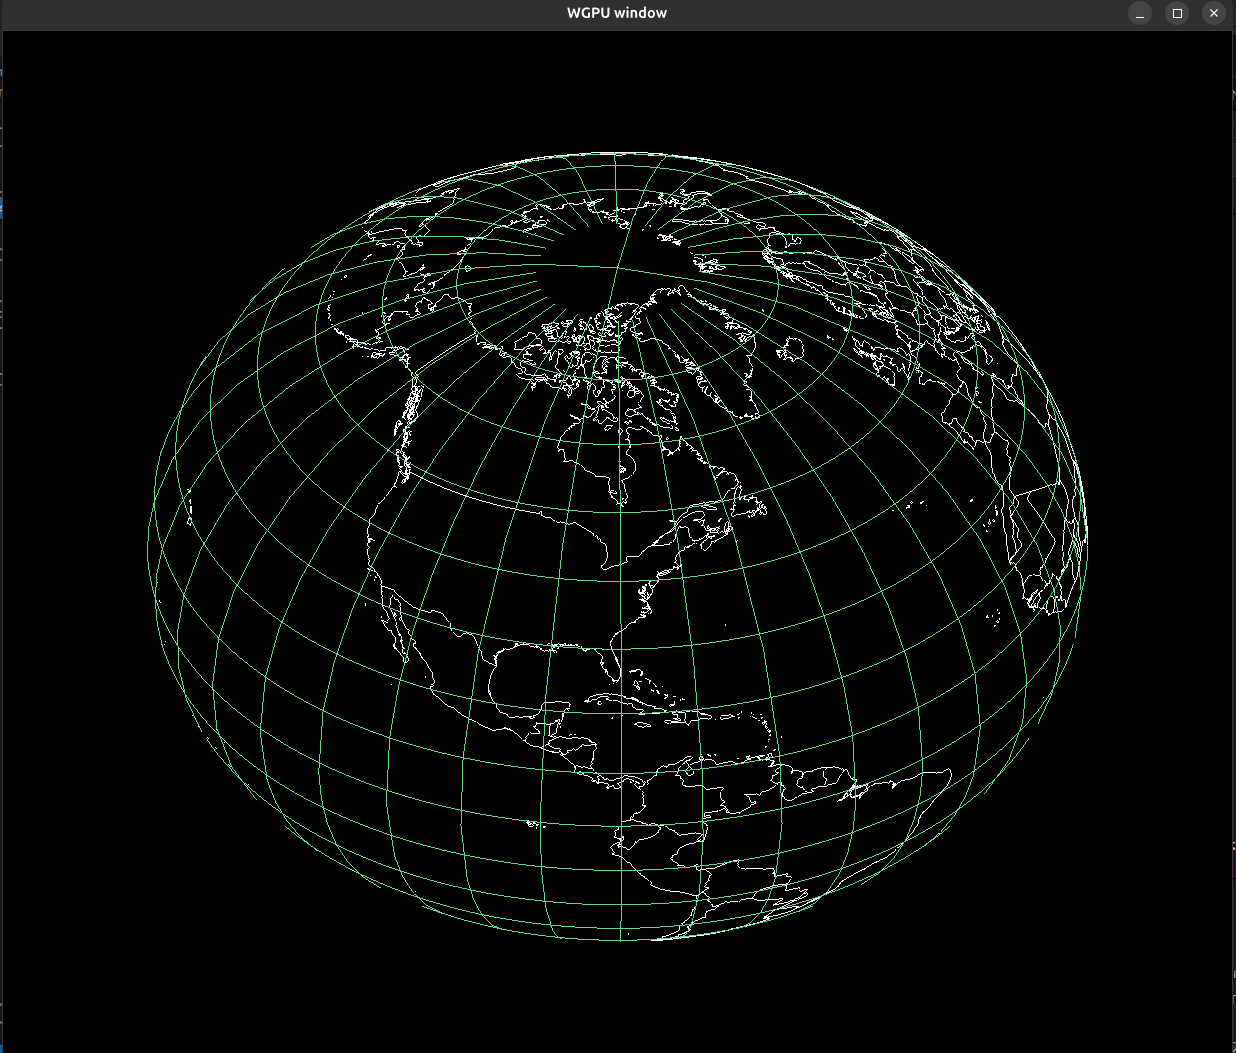Click the 'WGPU window' title text
The width and height of the screenshot is (1236, 1053).
617,13
